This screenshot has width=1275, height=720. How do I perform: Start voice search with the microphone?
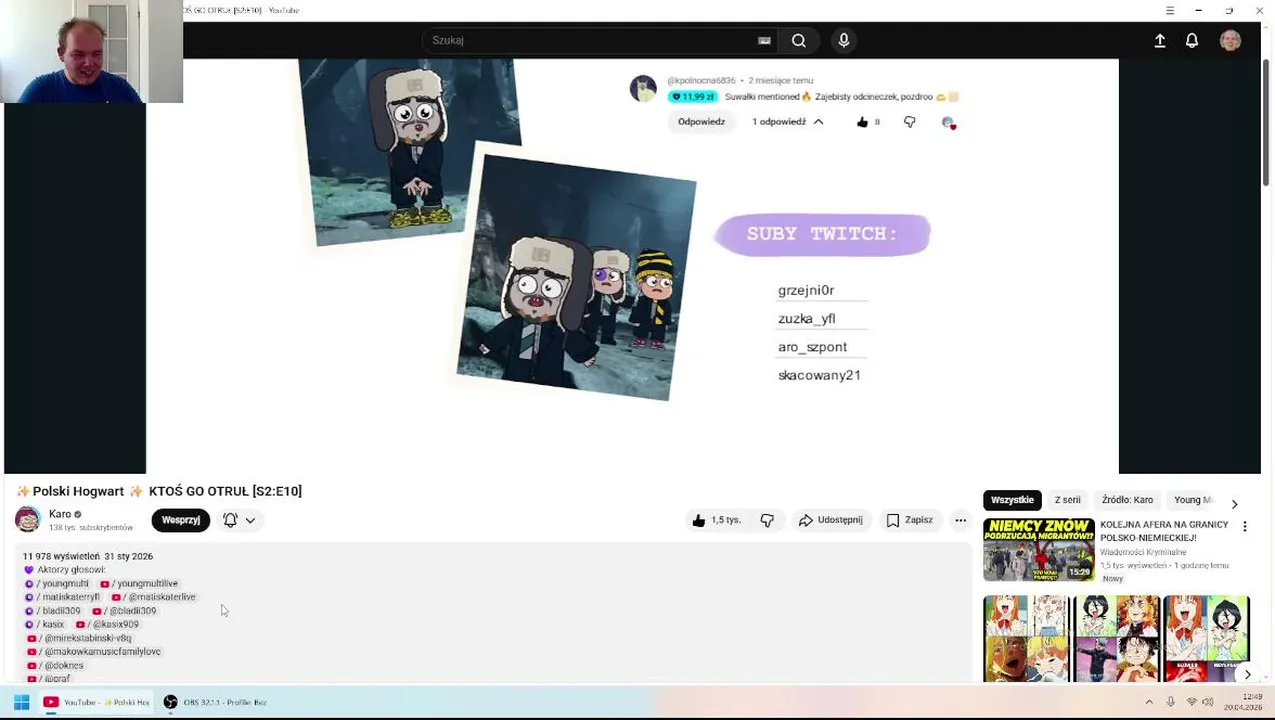pos(844,41)
